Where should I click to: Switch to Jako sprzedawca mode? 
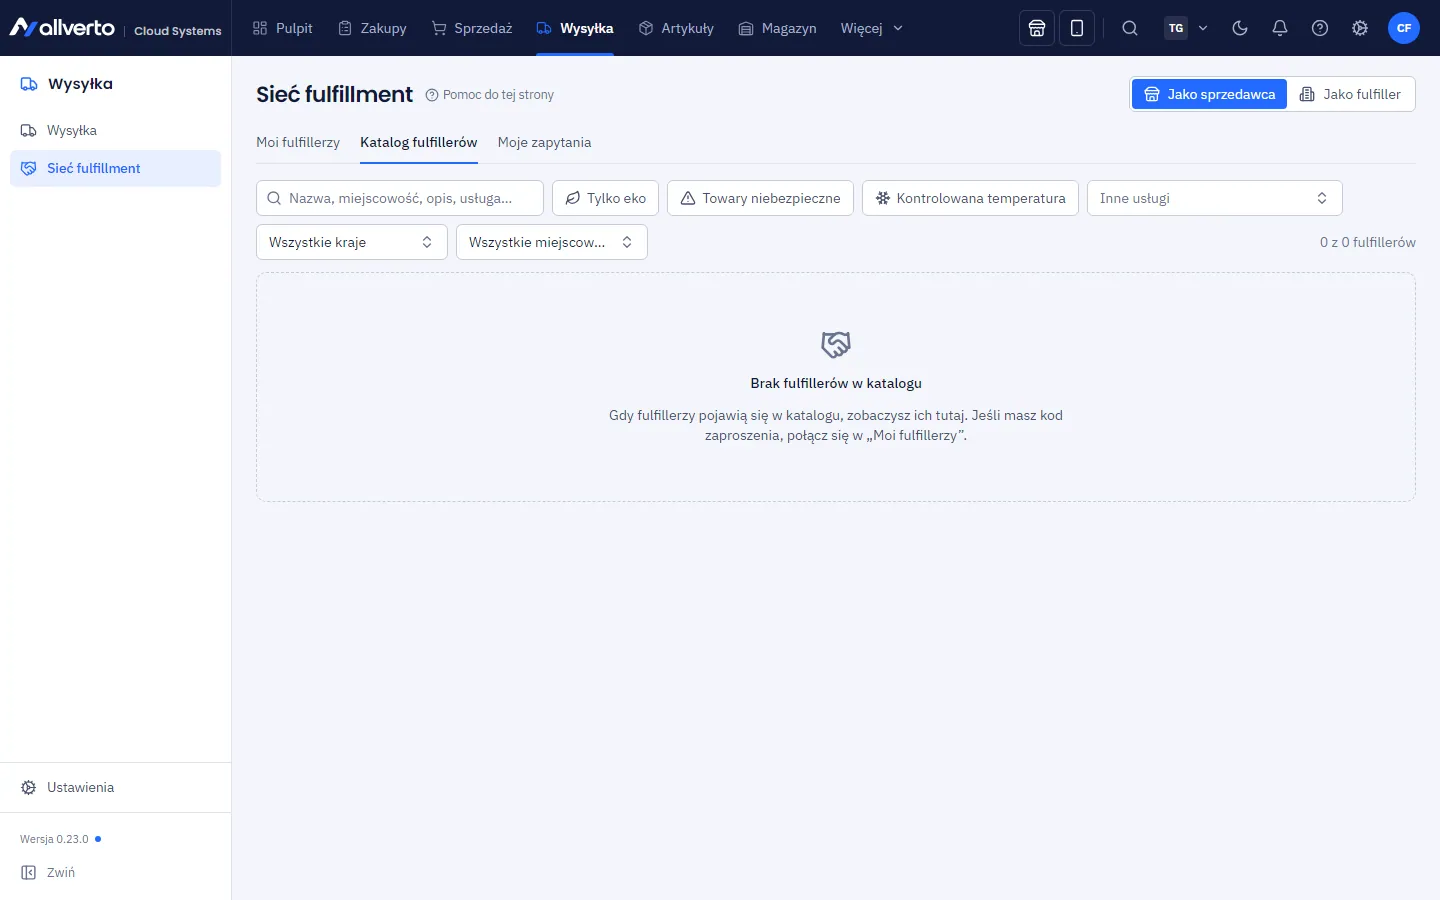coord(1210,94)
